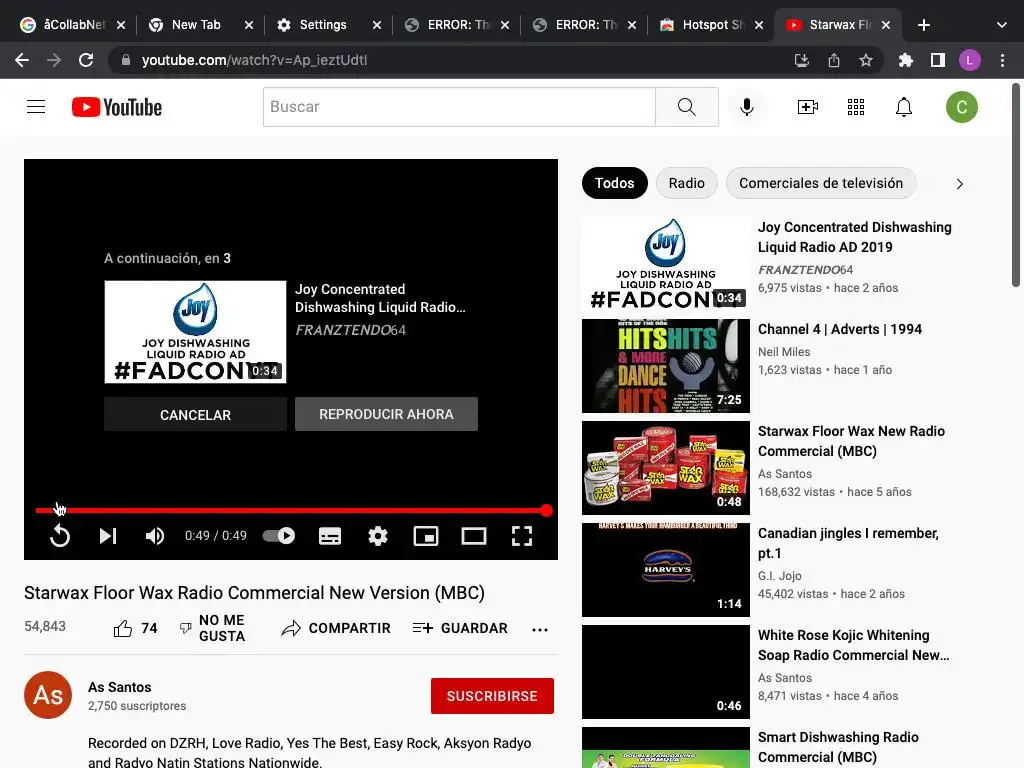This screenshot has width=1024, height=768.
Task: Select the Todos filter chip
Action: pyautogui.click(x=615, y=183)
